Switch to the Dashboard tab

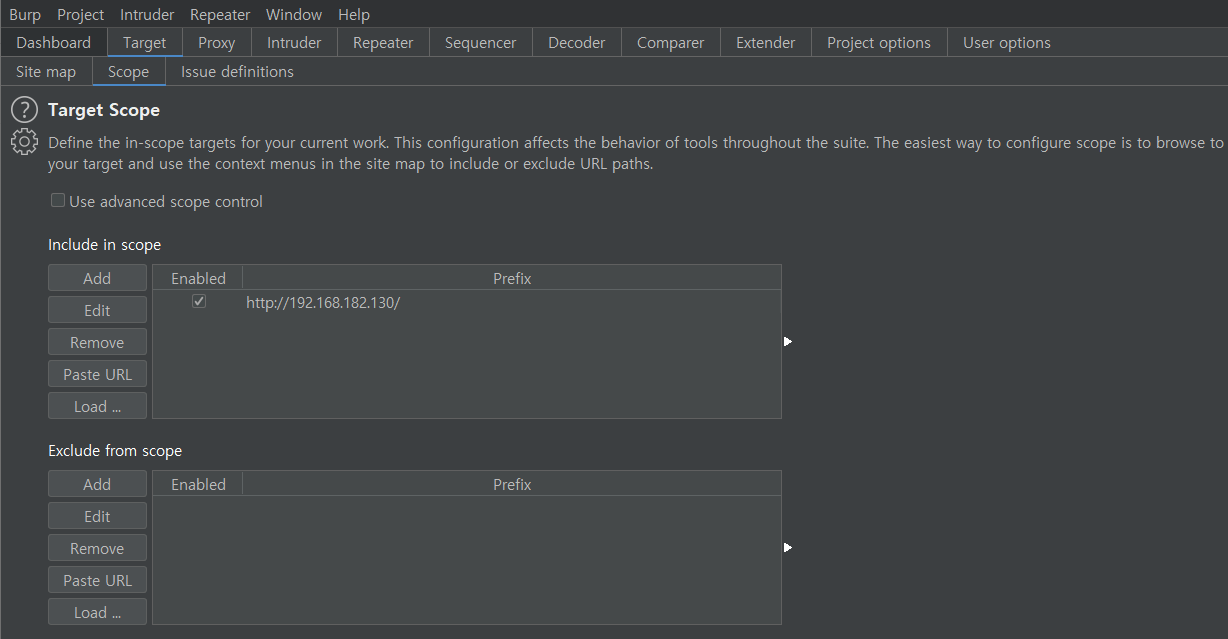54,43
